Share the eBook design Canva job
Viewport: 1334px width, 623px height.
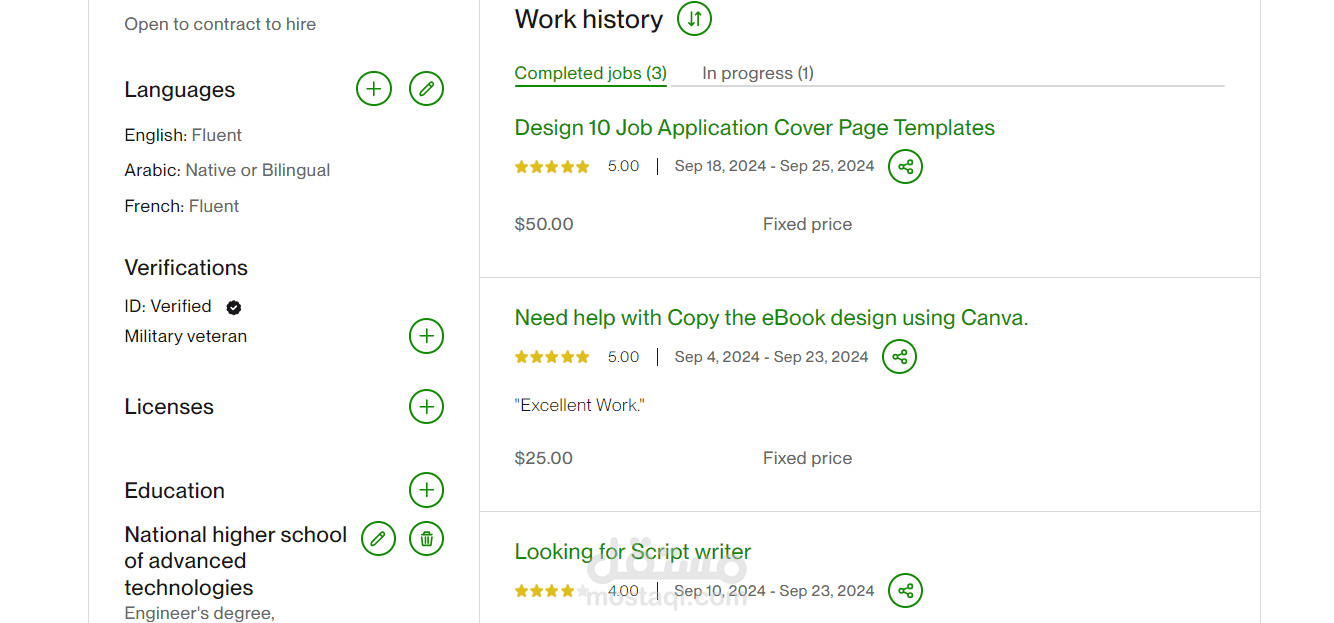[899, 357]
